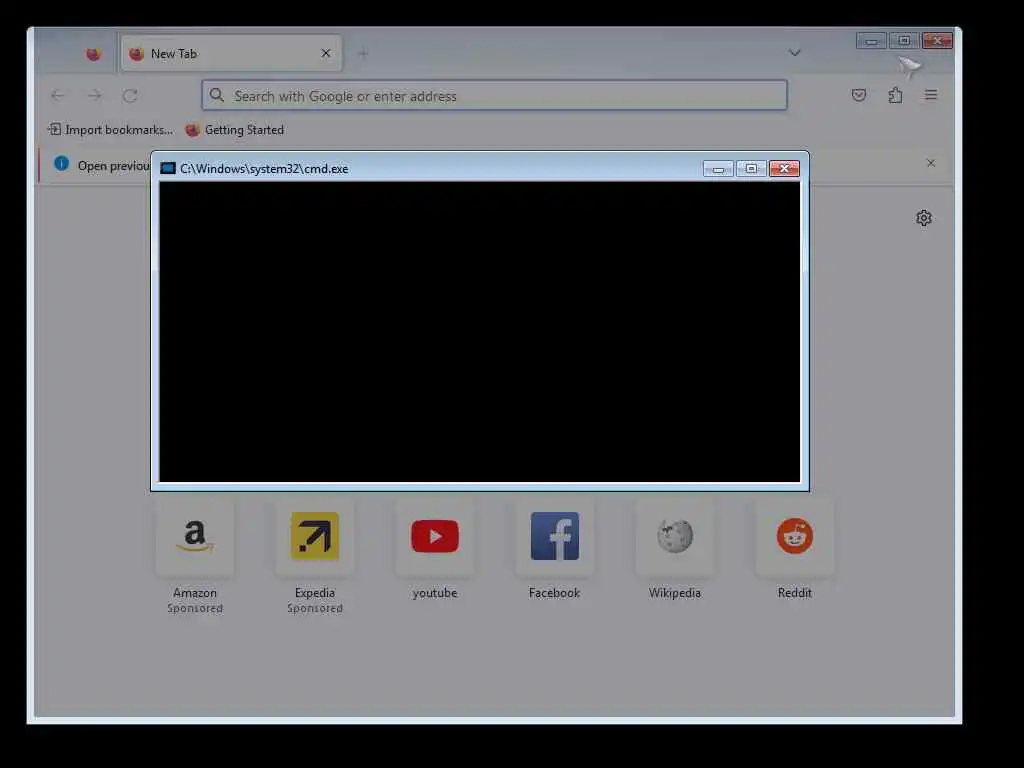
Task: Close the New Tab tab
Action: coord(326,54)
